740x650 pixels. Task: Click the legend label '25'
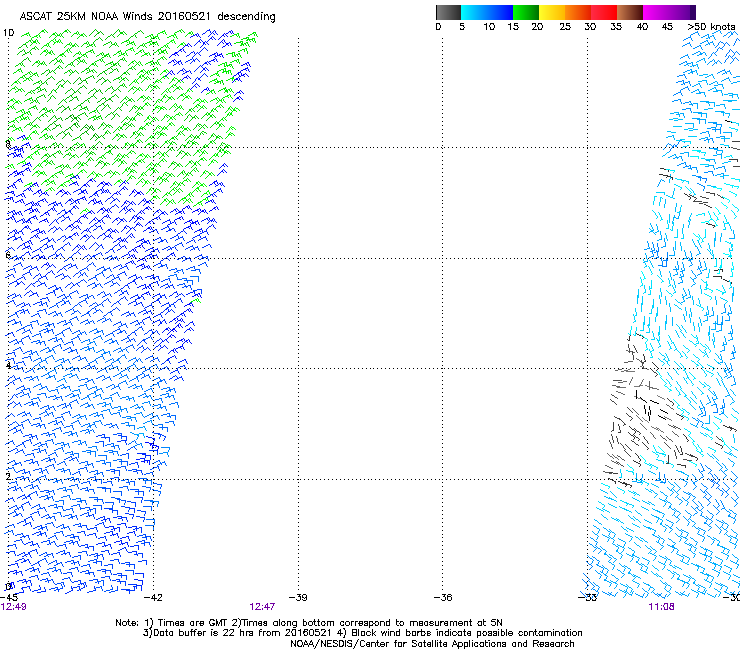(565, 27)
